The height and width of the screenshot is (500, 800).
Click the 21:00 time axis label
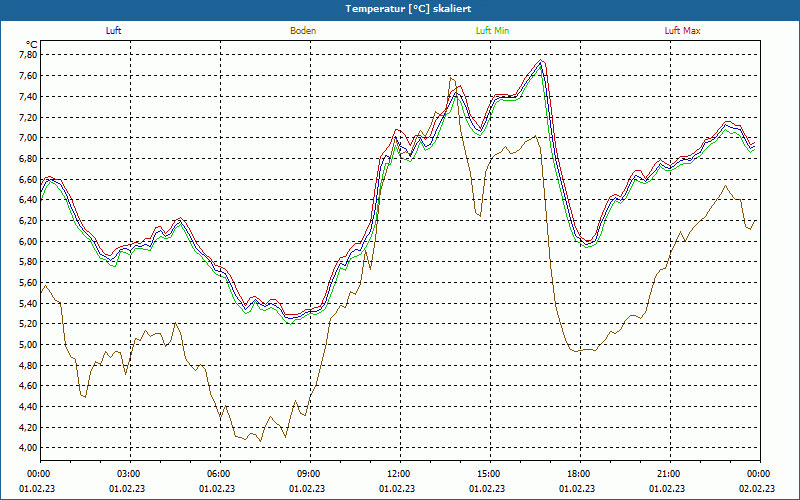pyautogui.click(x=668, y=473)
